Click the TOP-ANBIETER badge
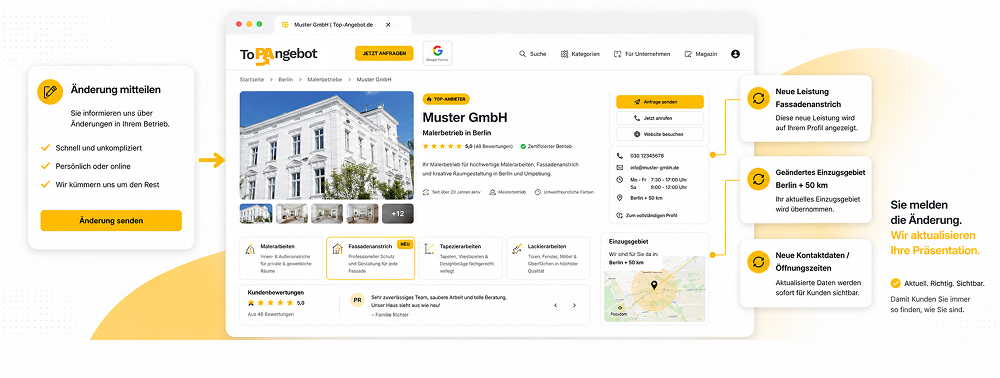This screenshot has width=1000, height=378. pos(446,99)
